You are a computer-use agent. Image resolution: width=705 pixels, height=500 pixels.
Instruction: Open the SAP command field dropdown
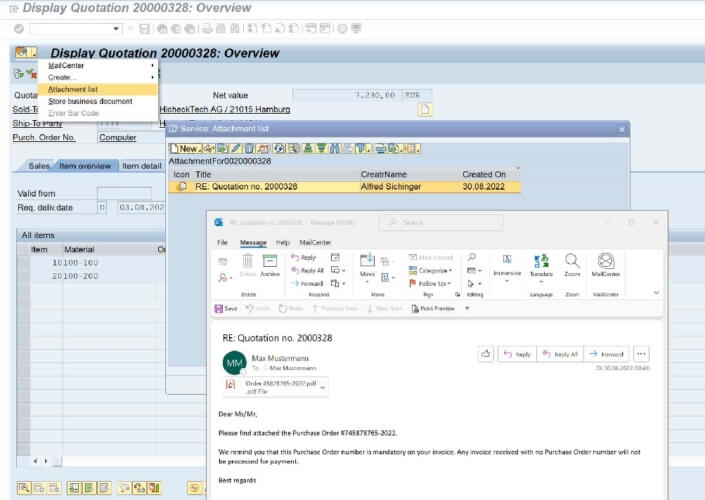[x=116, y=29]
